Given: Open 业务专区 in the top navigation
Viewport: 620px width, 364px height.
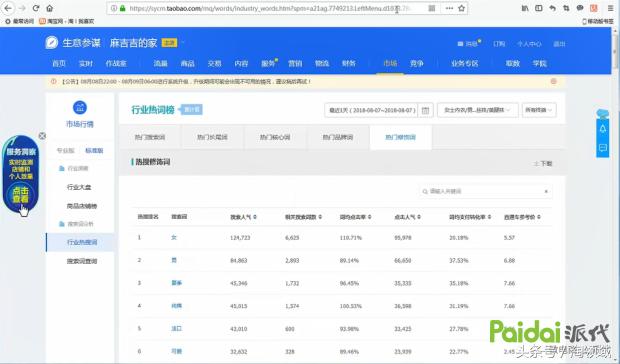Looking at the screenshot, I should (x=465, y=63).
